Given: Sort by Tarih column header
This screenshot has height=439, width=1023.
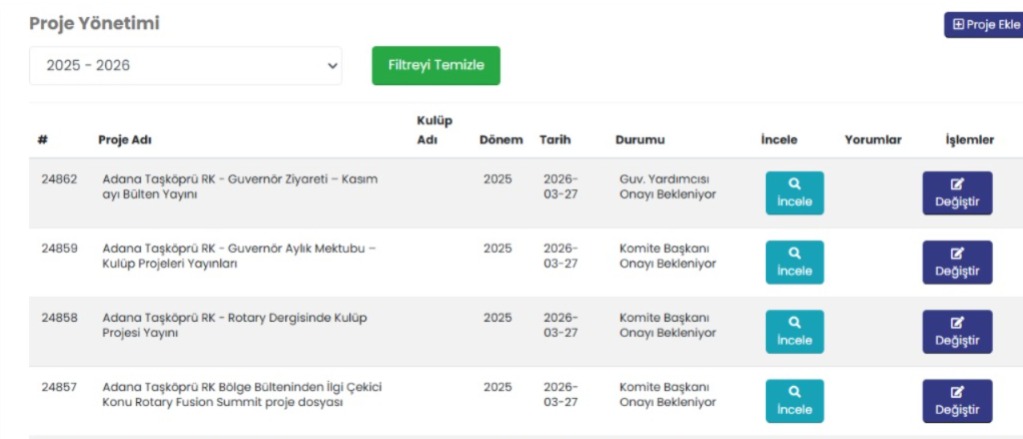Looking at the screenshot, I should click(555, 140).
